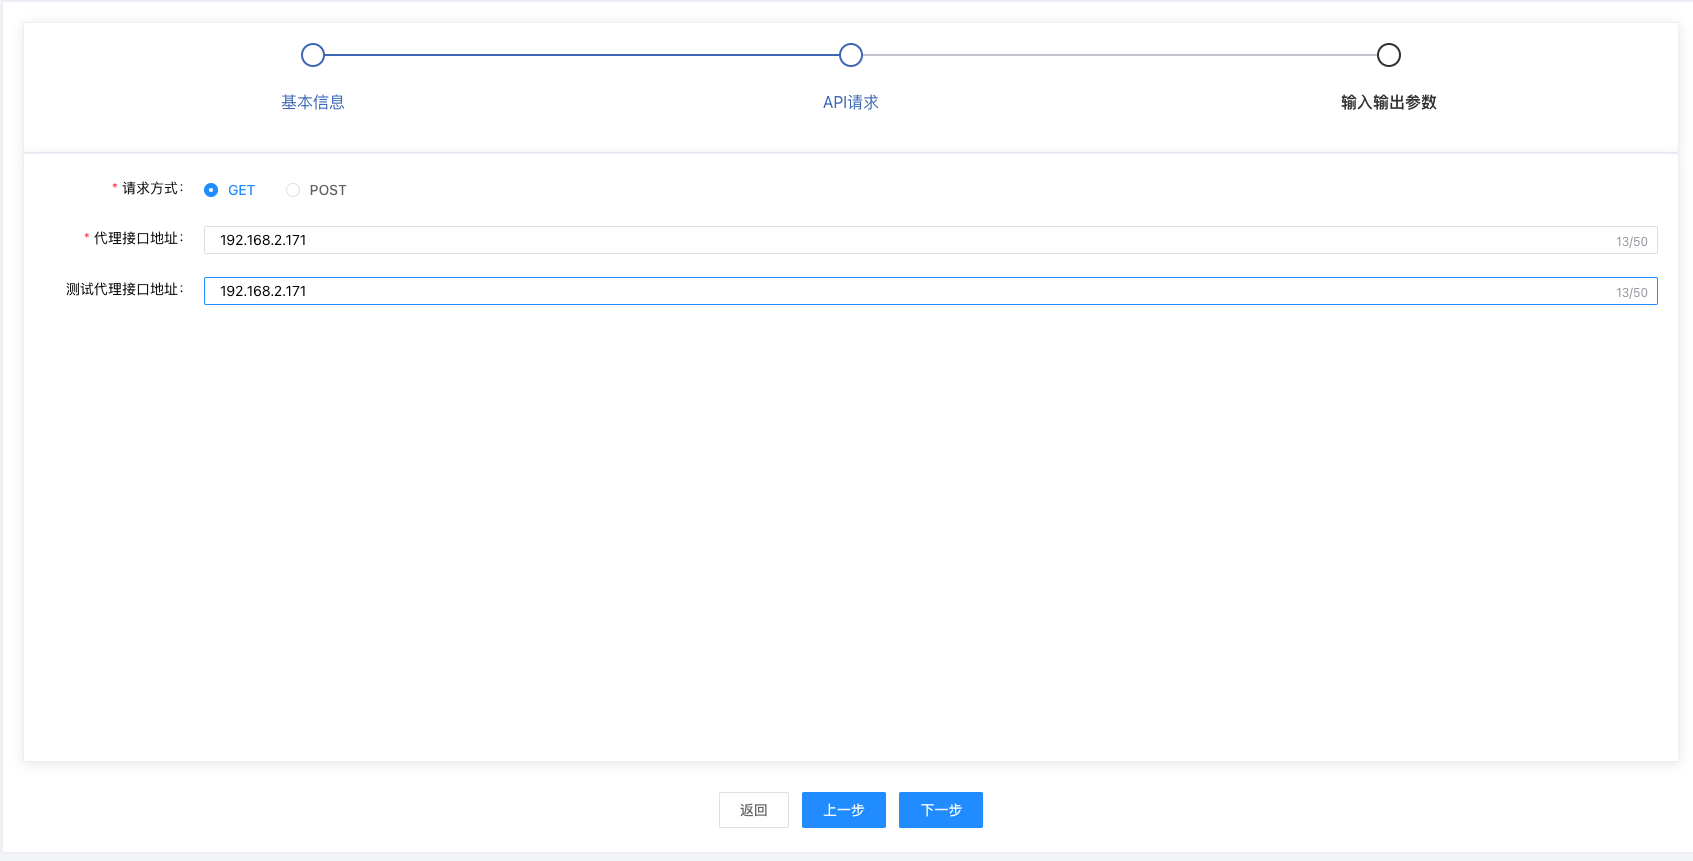Click the POST option text

click(x=328, y=190)
